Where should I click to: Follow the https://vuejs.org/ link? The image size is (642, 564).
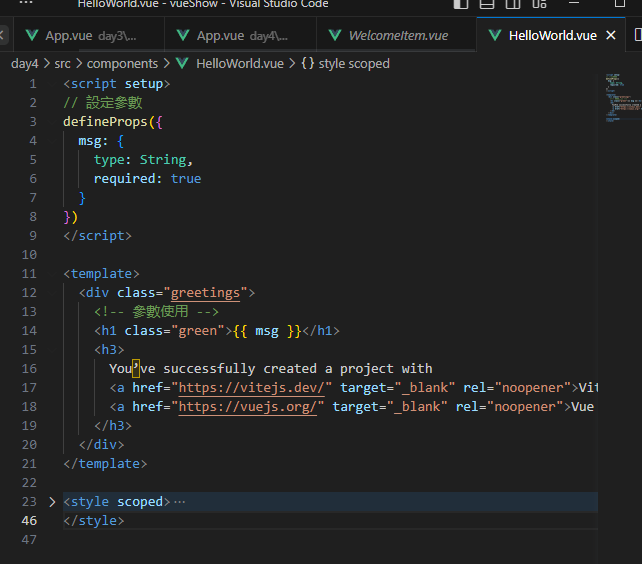coord(248,407)
